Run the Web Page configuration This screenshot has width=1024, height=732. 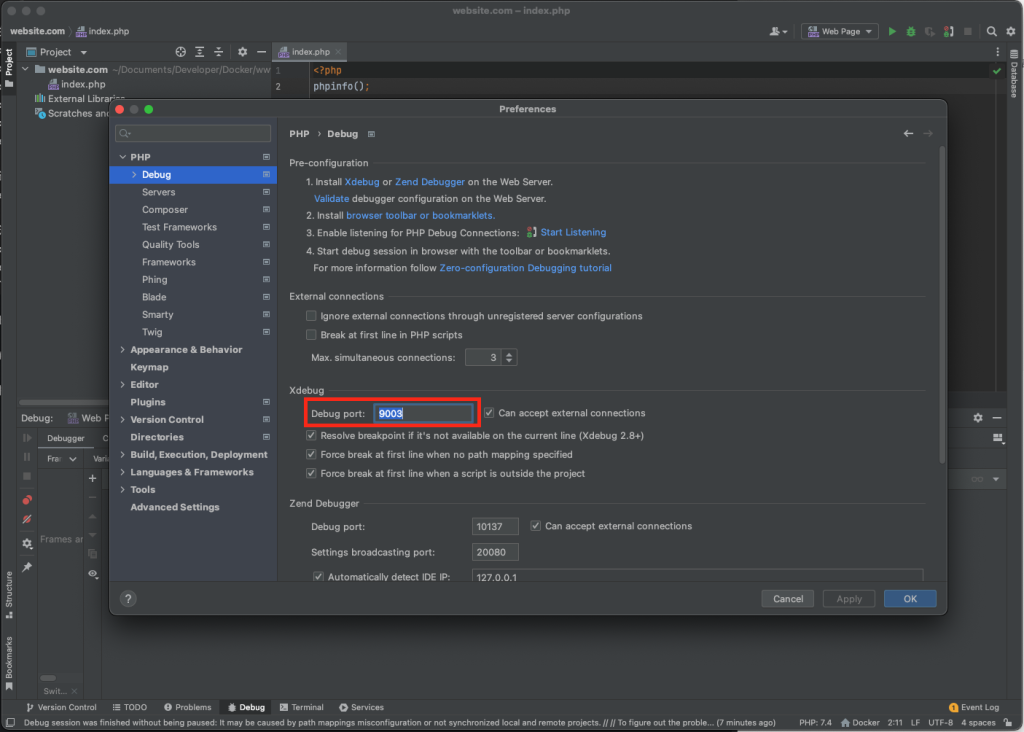pyautogui.click(x=892, y=31)
